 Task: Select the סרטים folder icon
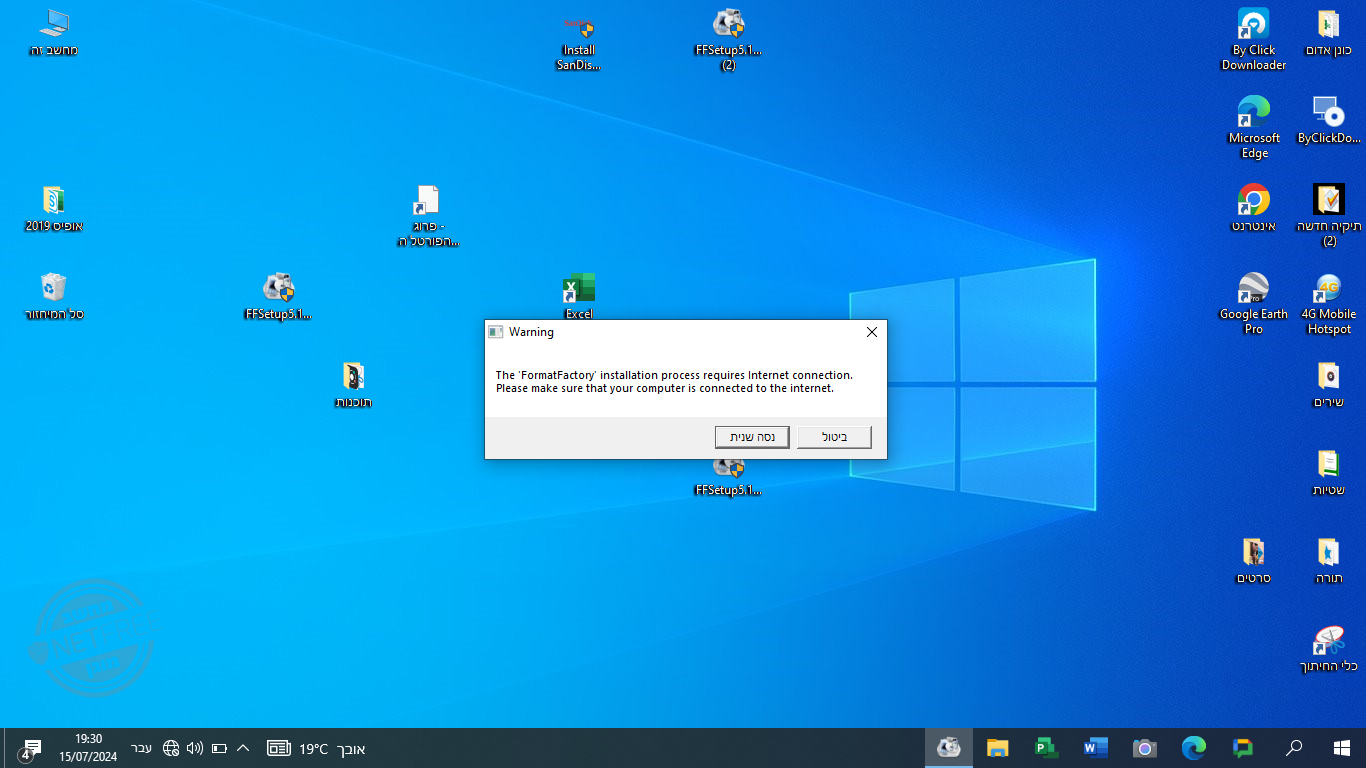[1254, 560]
